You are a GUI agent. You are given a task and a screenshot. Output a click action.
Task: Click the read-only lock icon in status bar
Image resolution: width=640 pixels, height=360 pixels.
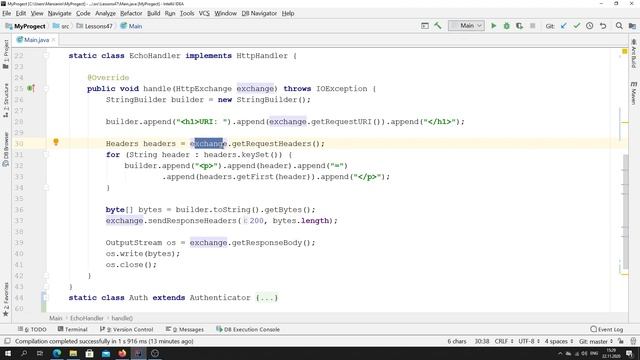point(621,341)
